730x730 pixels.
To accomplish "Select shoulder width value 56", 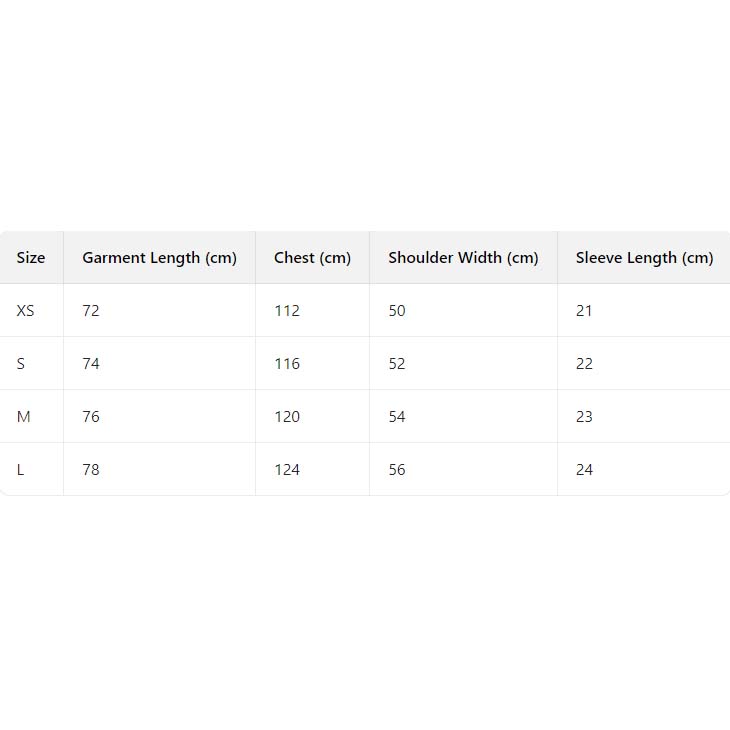I will click(397, 470).
